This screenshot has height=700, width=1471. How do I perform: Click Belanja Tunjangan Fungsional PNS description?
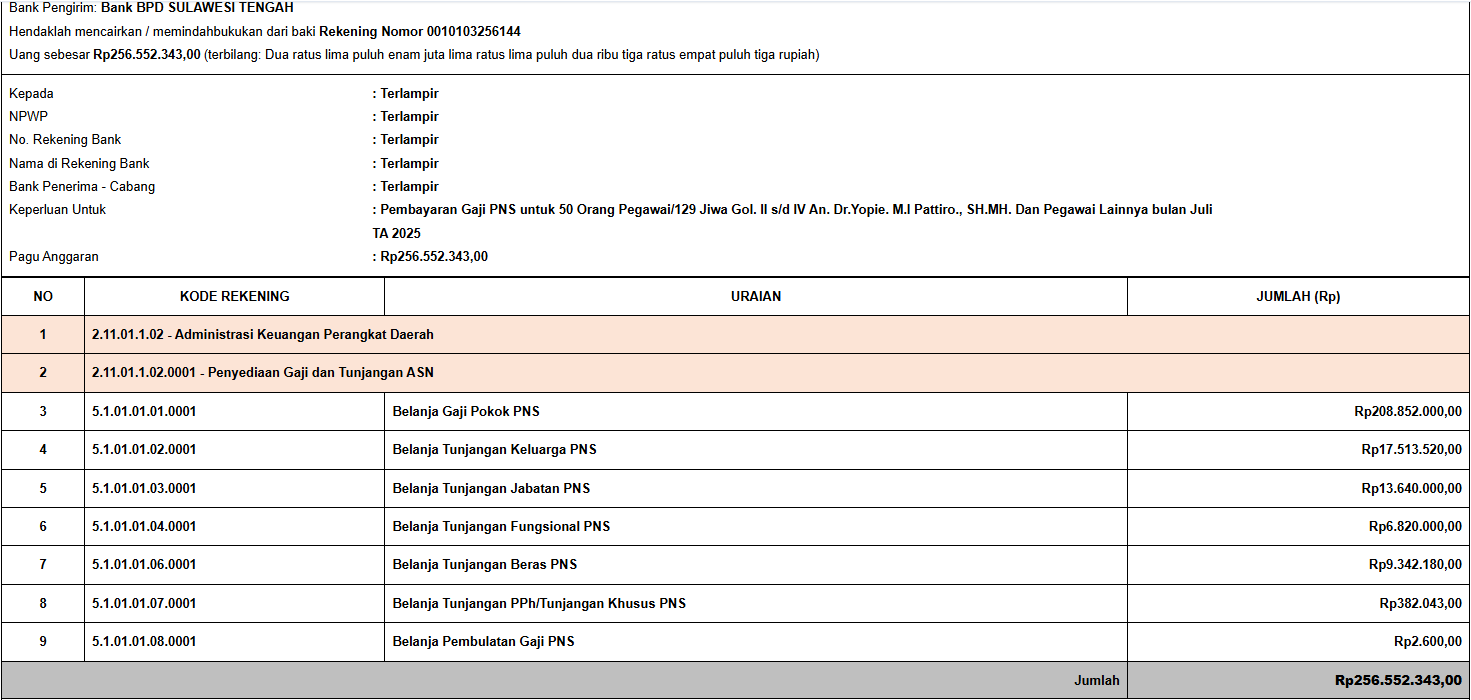click(501, 527)
